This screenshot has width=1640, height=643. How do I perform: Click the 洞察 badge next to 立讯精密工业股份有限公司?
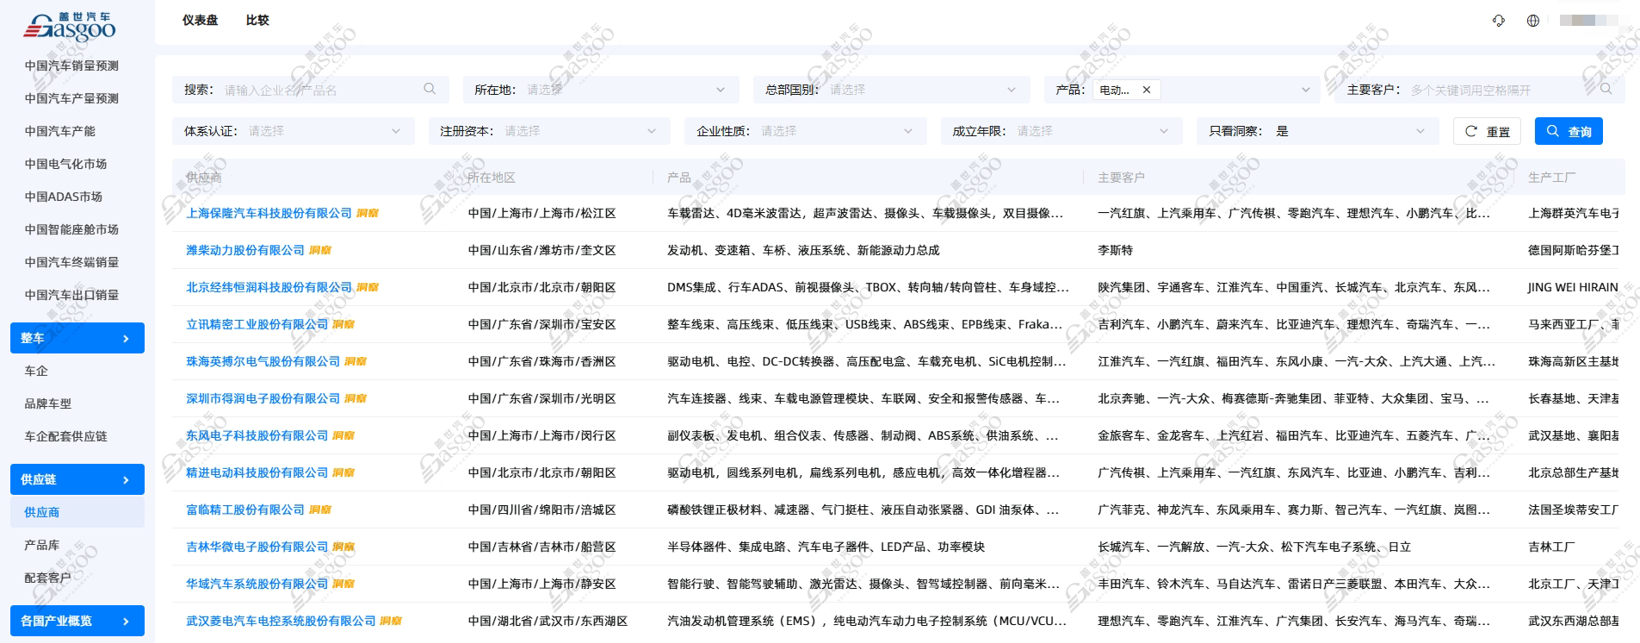(x=343, y=324)
